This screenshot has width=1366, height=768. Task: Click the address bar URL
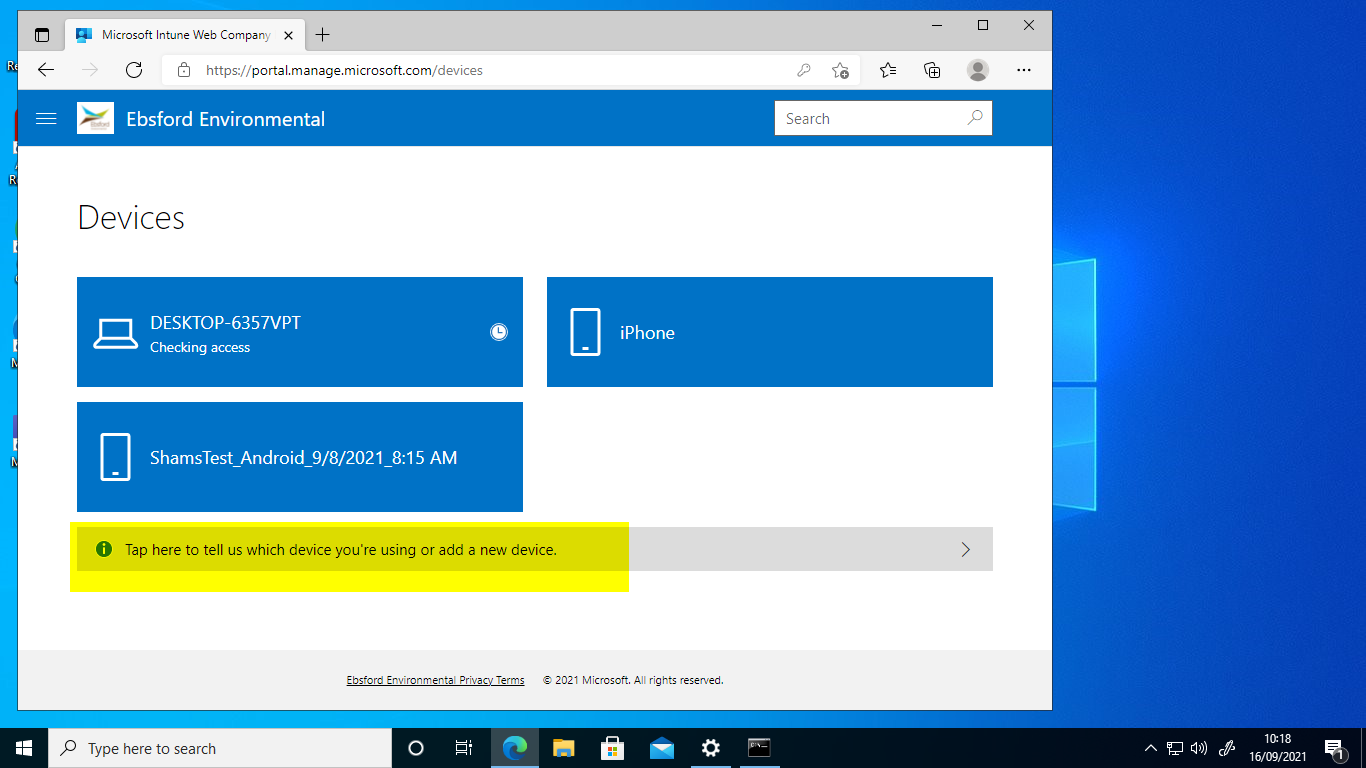[x=344, y=70]
